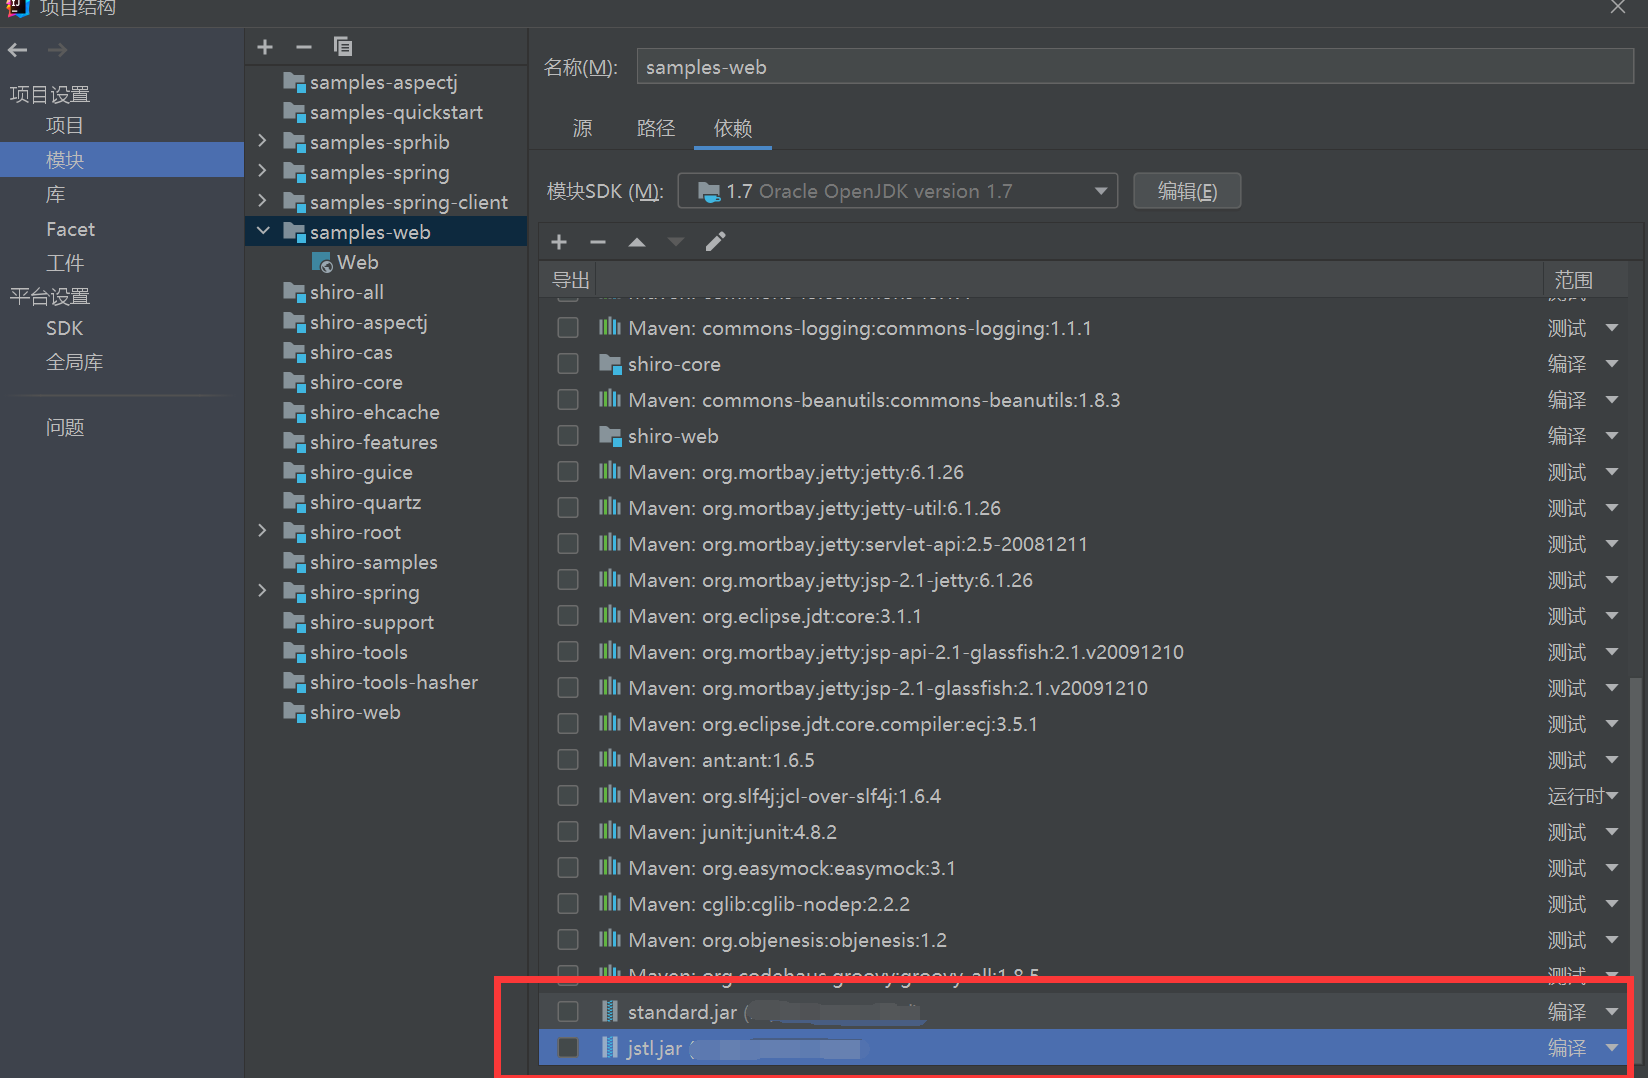This screenshot has width=1648, height=1078.
Task: Open 问题 in sidebar
Action: [x=65, y=427]
